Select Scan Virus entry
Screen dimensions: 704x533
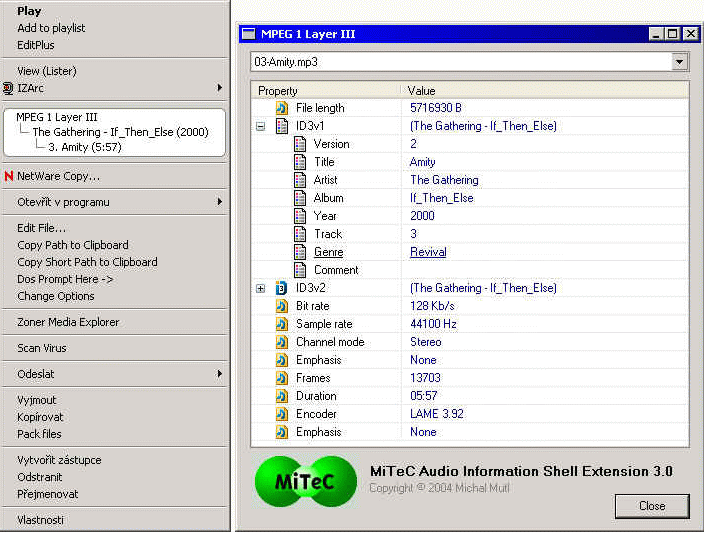coord(41,348)
